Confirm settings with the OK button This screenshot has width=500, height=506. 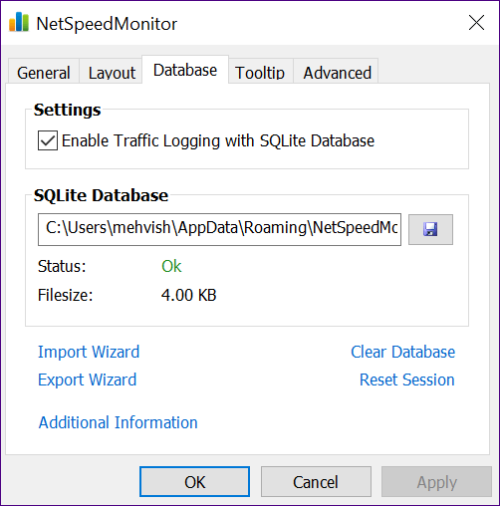coord(195,482)
